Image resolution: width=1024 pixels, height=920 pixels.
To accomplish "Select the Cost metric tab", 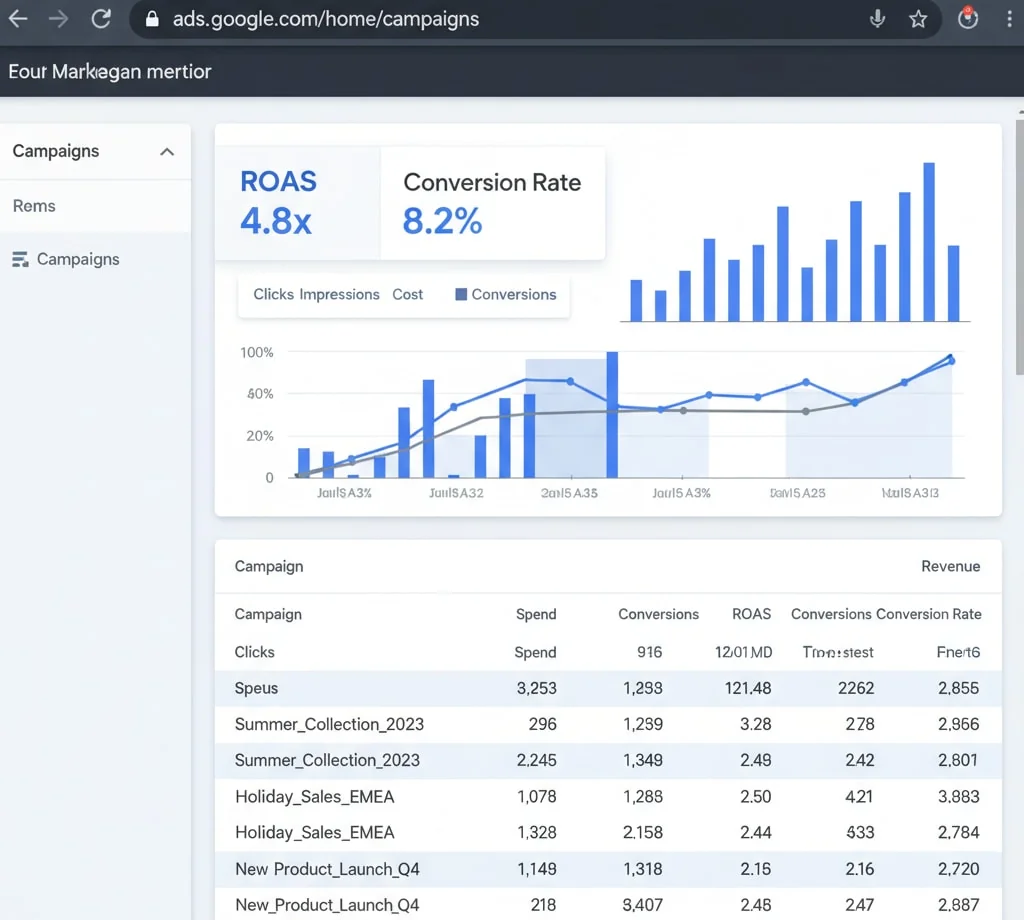I will tap(407, 294).
